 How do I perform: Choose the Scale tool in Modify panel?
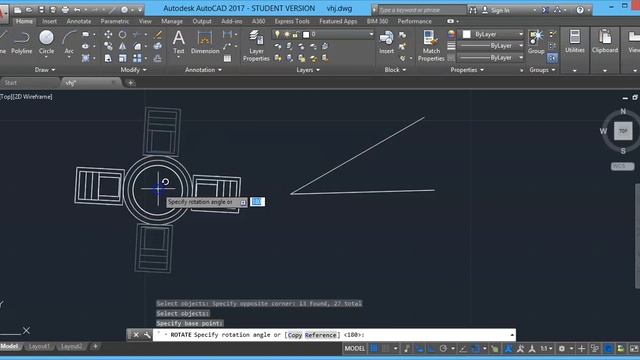(x=122, y=58)
